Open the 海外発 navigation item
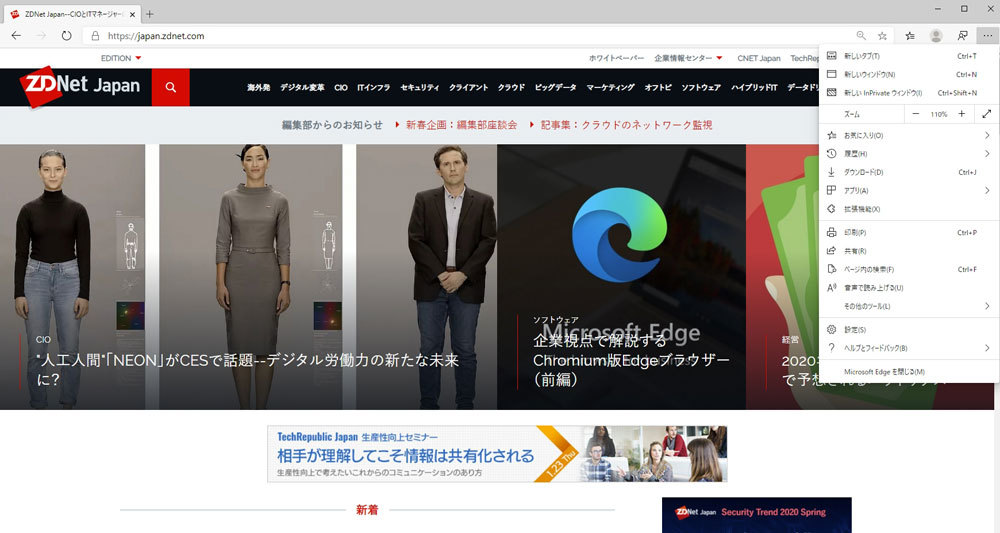Image resolution: width=1000 pixels, height=533 pixels. point(259,87)
